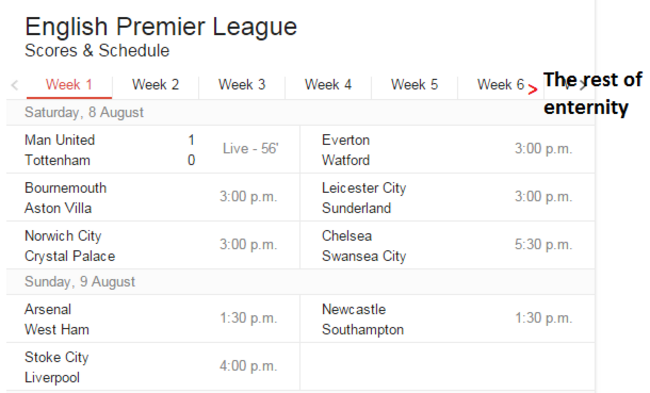Open the Week 6 tab
Screen dimensions: 650x393
tap(500, 85)
